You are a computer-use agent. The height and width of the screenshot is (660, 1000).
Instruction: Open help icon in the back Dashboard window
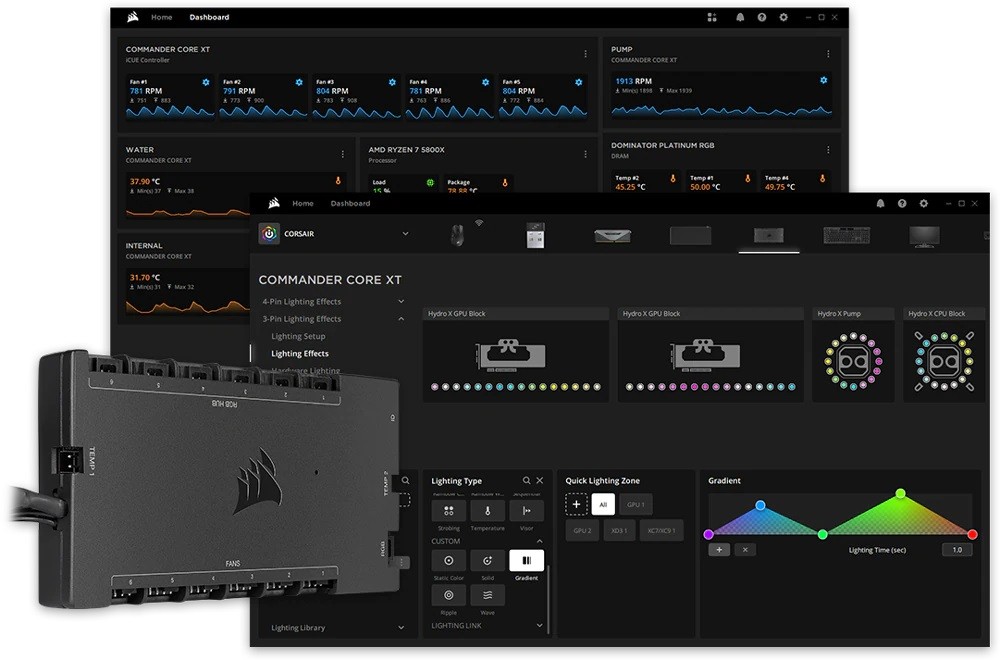point(761,17)
